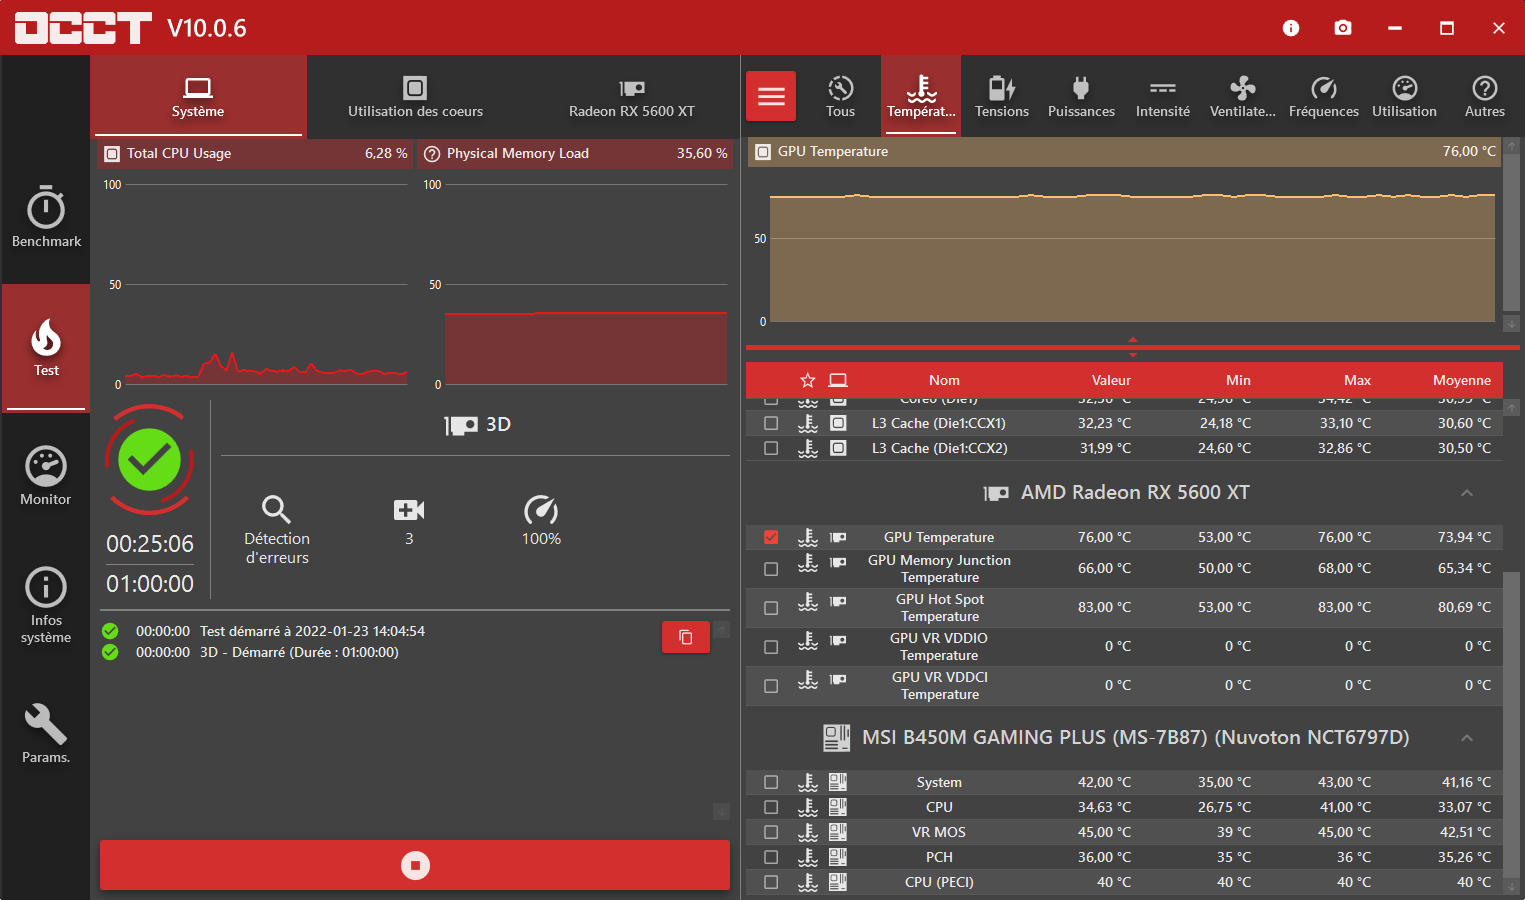Sort sensors by Moyenne column
Screen dimensions: 1525x900
[x=1461, y=380]
